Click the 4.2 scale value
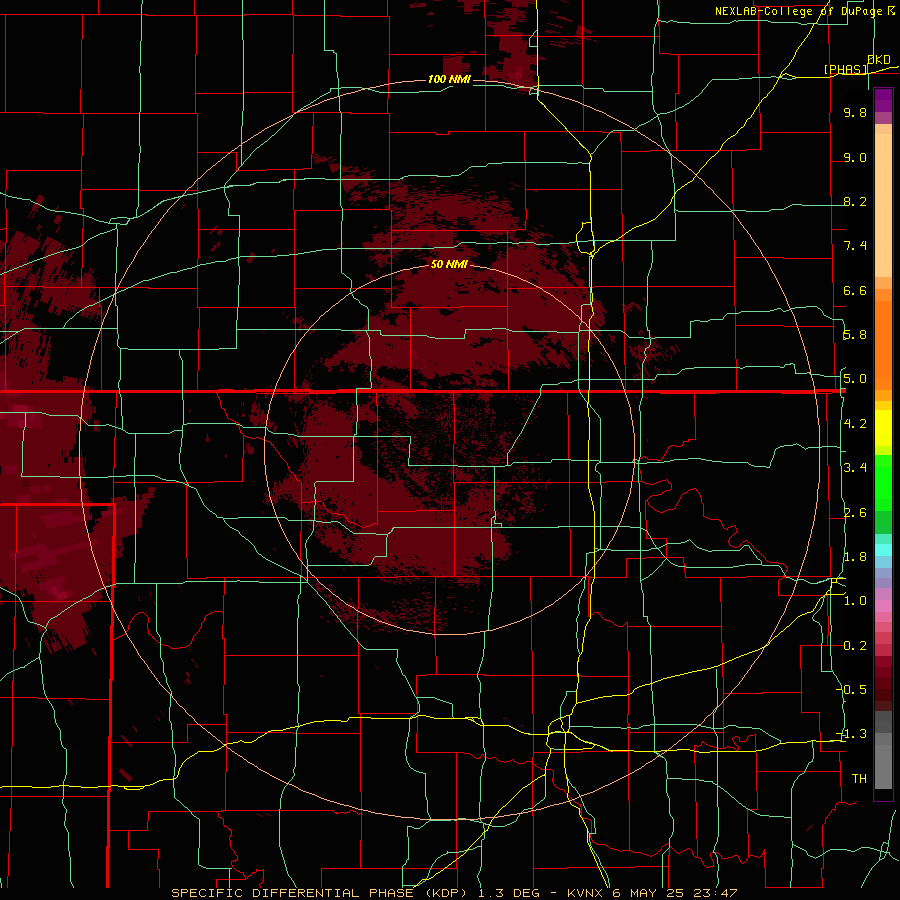 855,424
